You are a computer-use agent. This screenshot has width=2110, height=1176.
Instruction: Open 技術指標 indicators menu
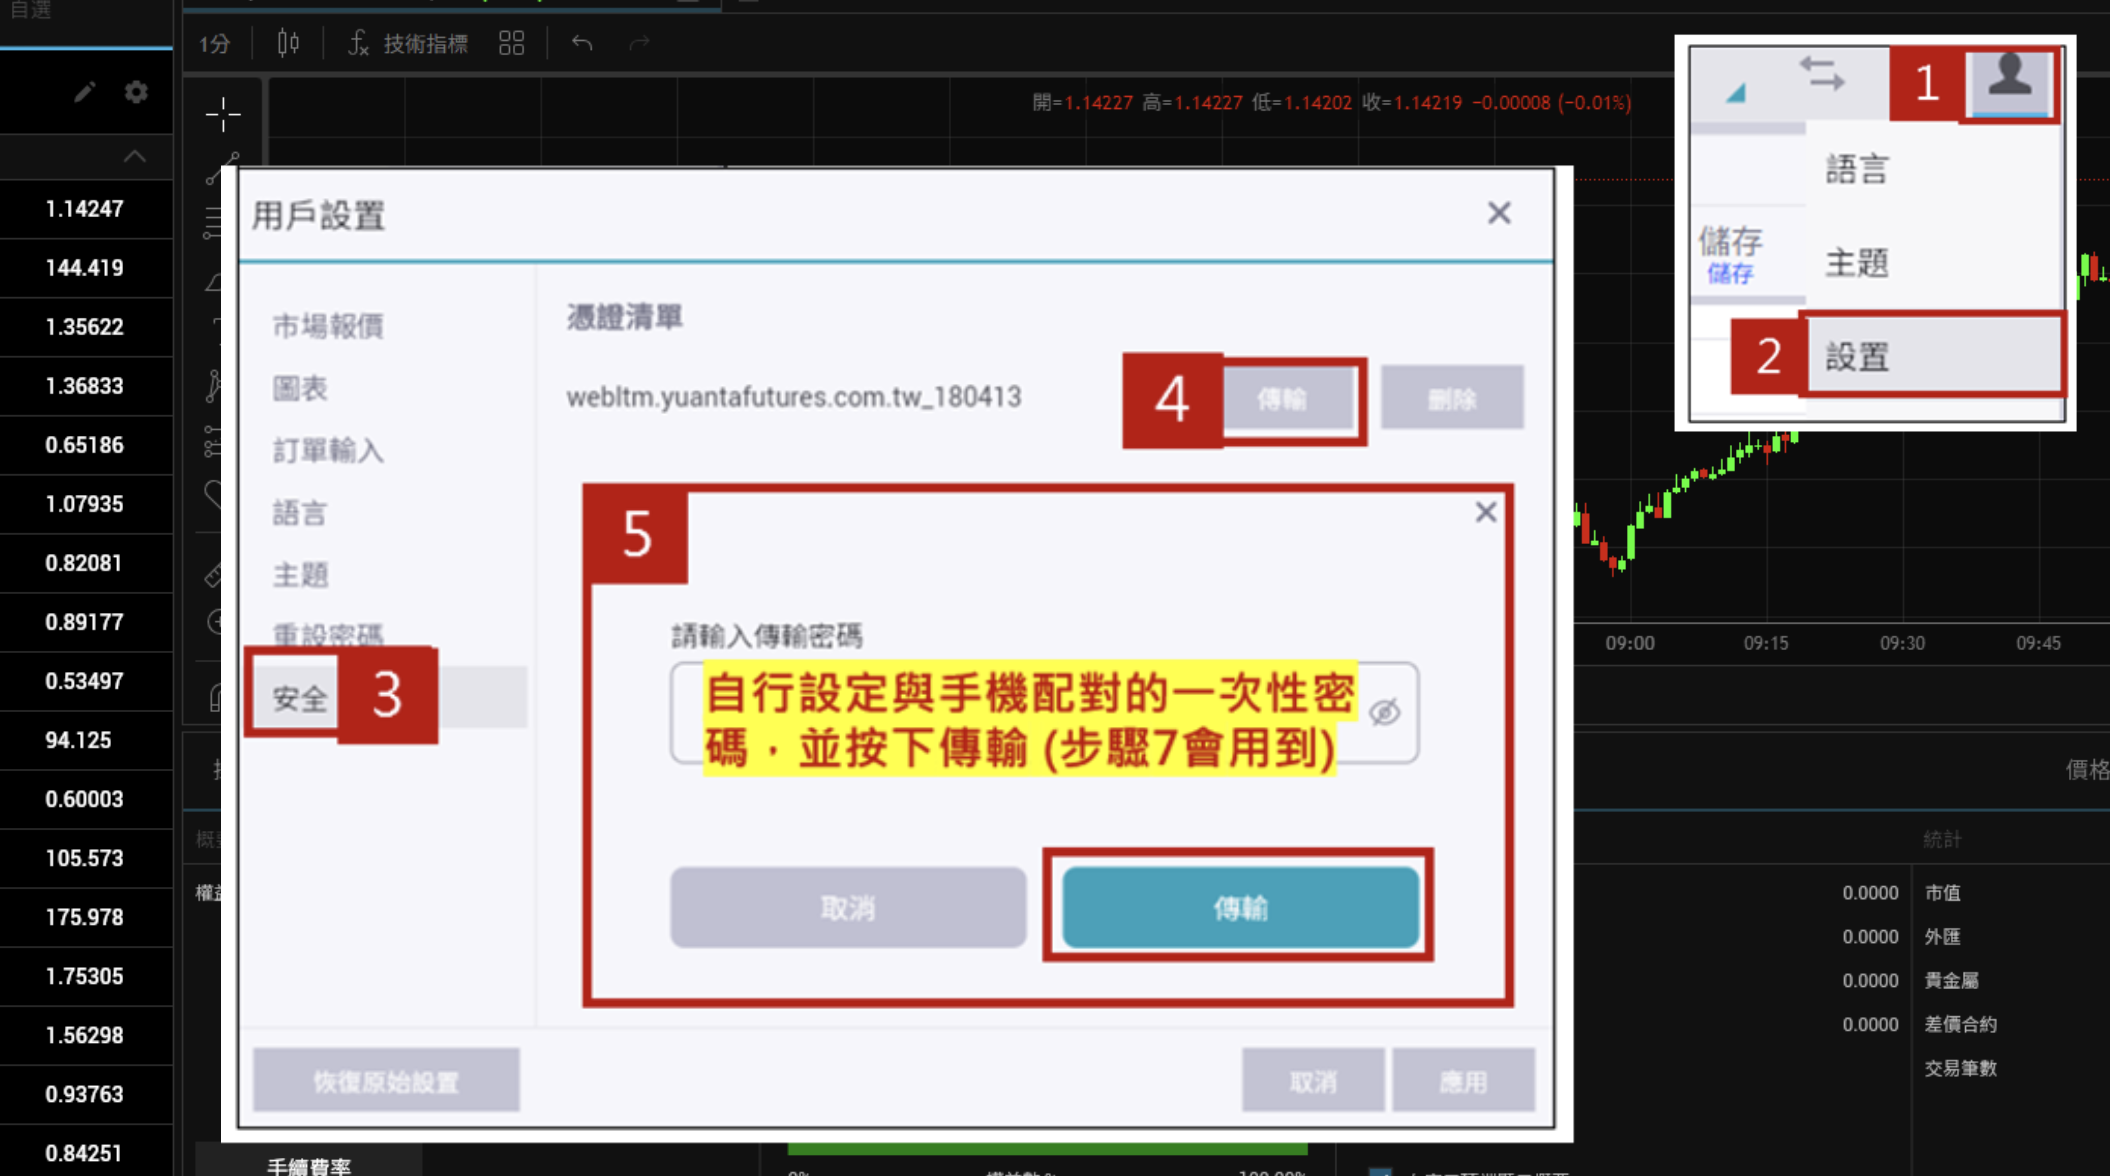click(x=408, y=44)
